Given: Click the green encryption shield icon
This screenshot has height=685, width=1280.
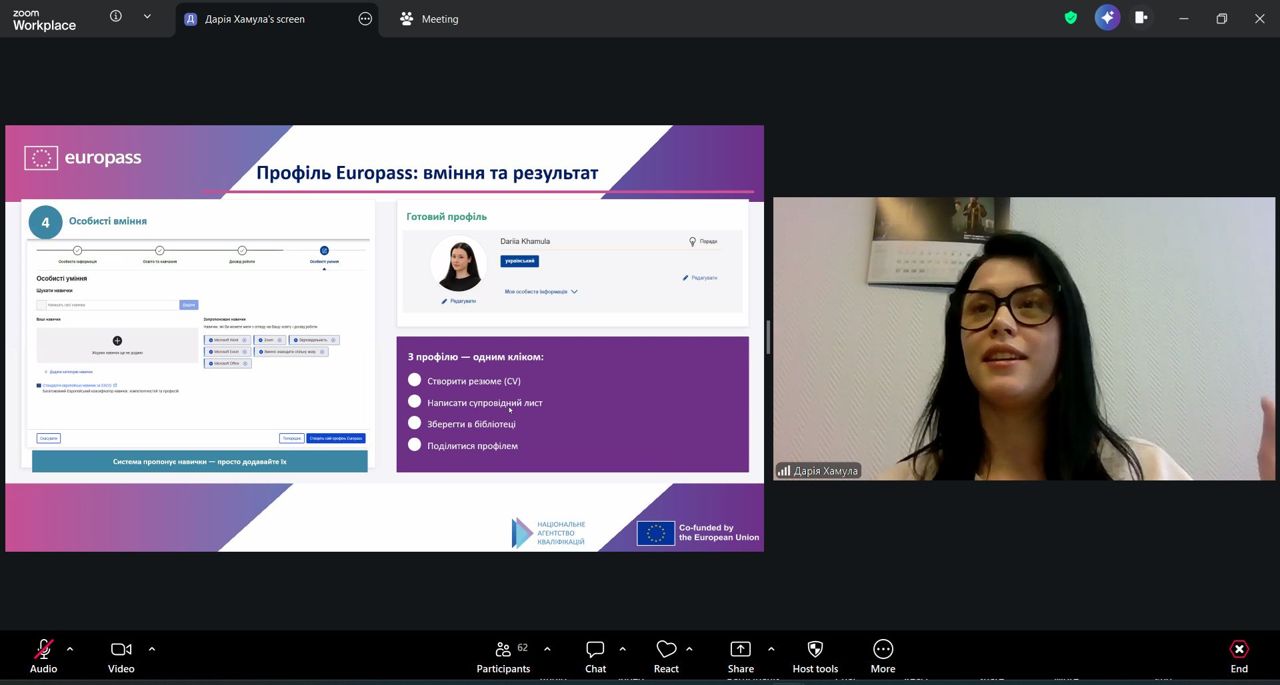Looking at the screenshot, I should click(1071, 18).
